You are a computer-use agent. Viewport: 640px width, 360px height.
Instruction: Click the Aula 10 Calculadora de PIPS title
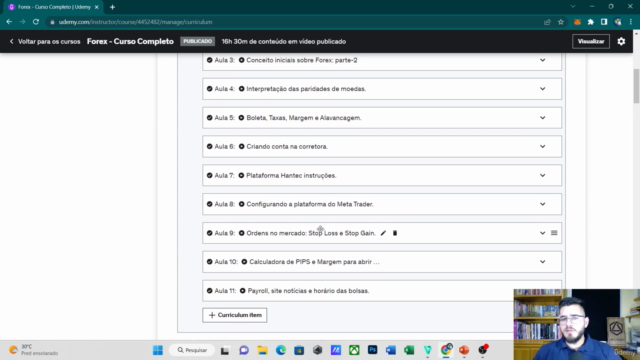tap(314, 262)
